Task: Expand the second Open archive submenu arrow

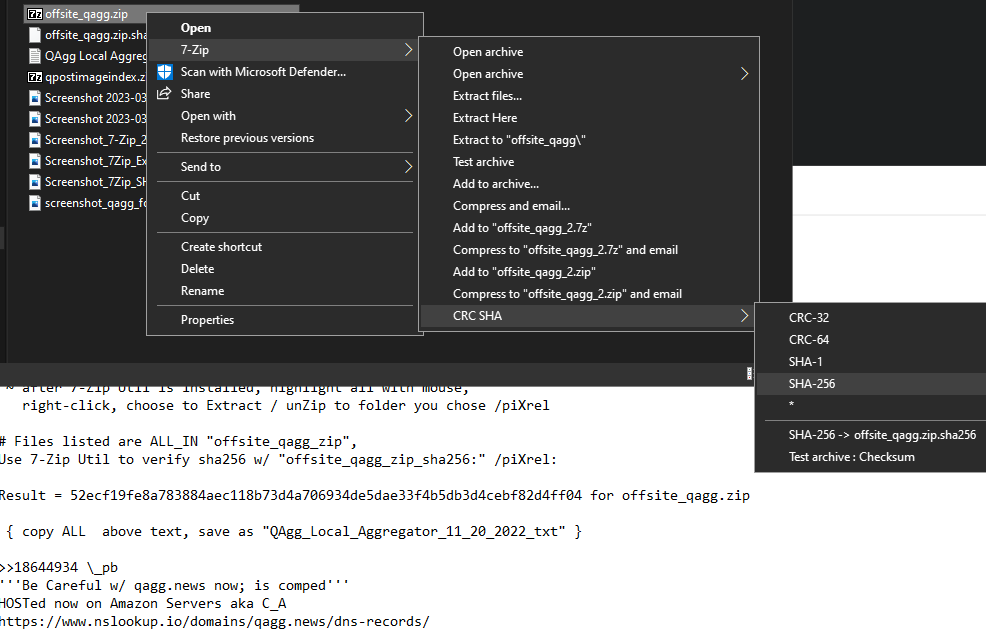Action: [x=745, y=74]
